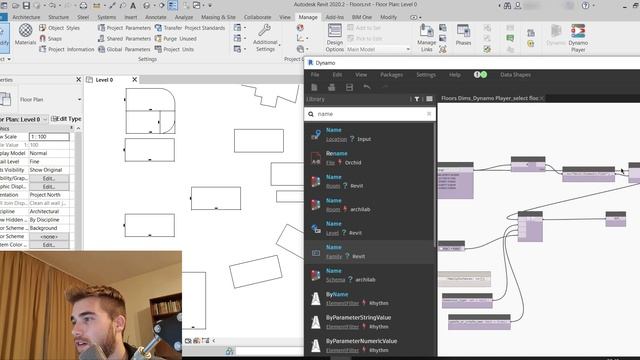Screen dimensions: 640x360
Task: Open Project Units
Action: pyautogui.click(x=174, y=49)
